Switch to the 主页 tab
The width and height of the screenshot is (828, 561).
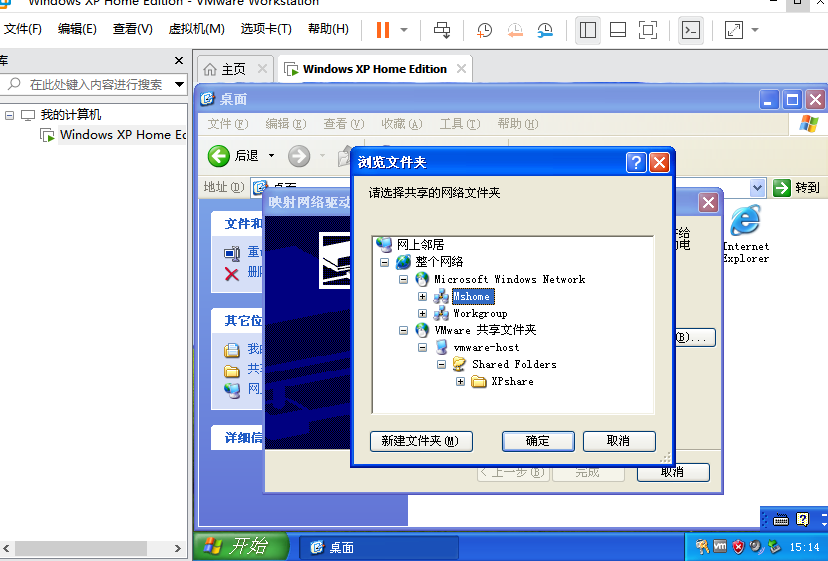point(233,69)
